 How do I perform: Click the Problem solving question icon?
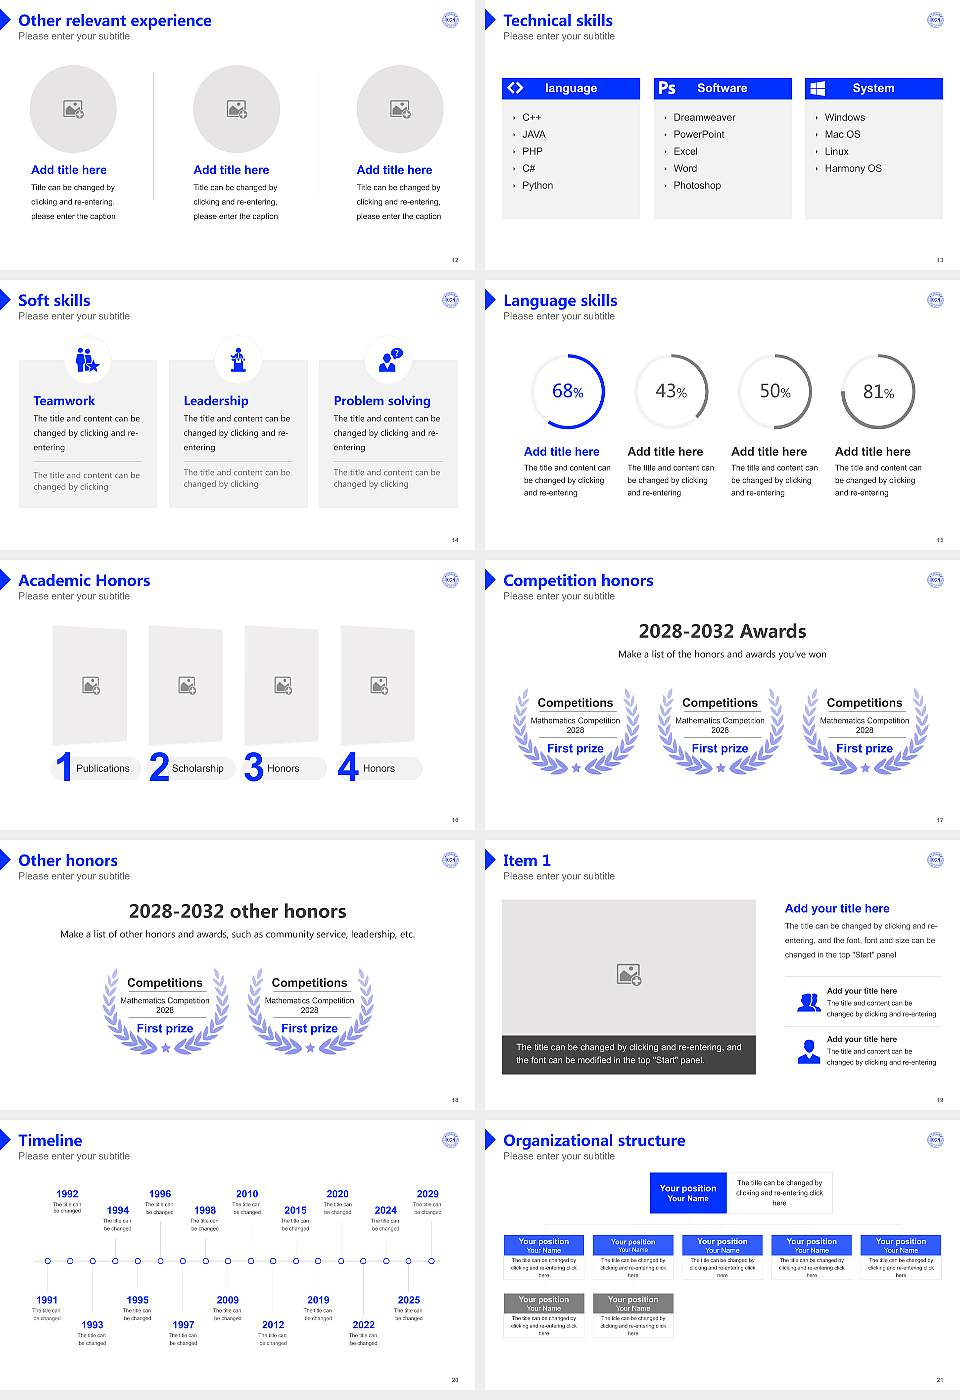[390, 360]
